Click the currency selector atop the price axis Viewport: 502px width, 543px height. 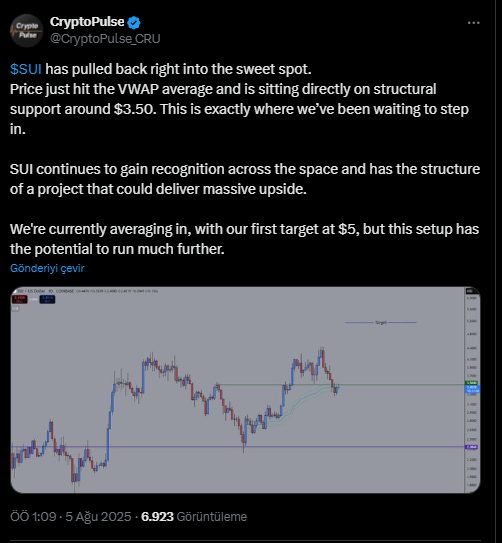[470, 291]
